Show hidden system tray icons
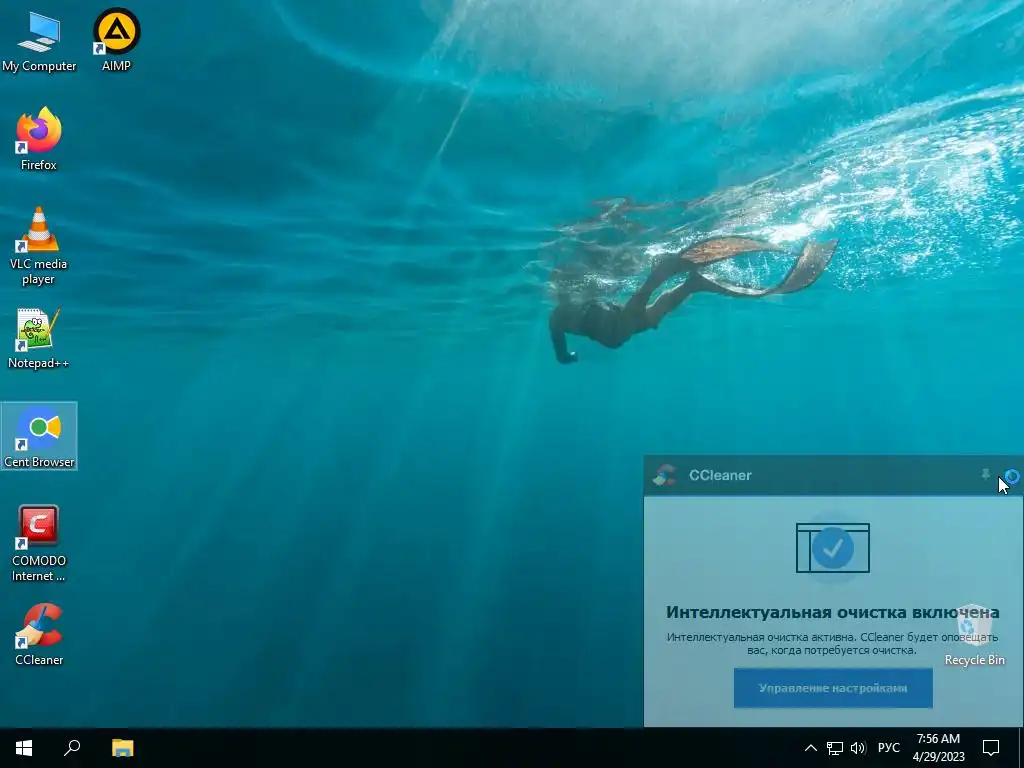 click(810, 748)
